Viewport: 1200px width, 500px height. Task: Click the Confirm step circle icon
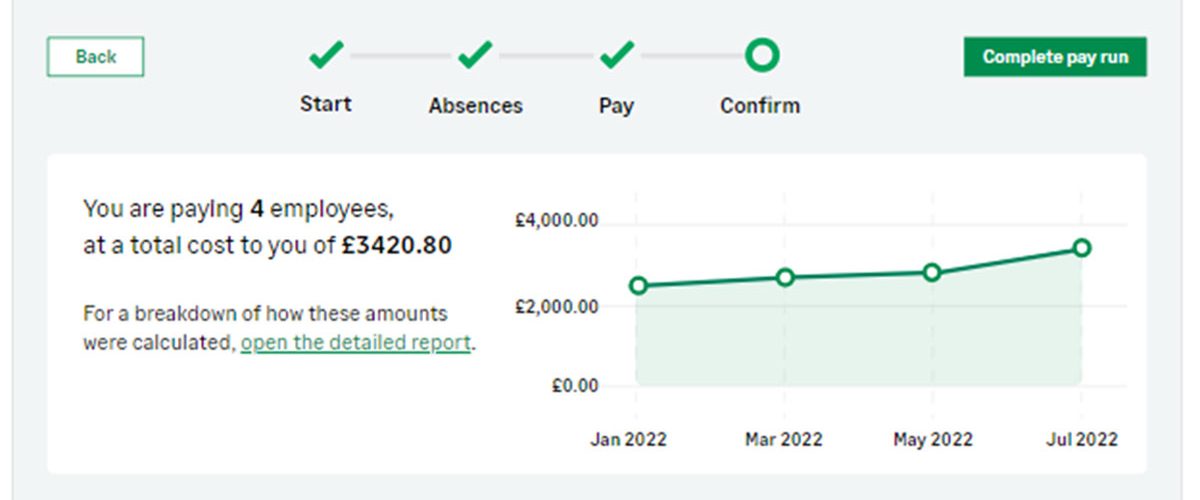pos(761,55)
